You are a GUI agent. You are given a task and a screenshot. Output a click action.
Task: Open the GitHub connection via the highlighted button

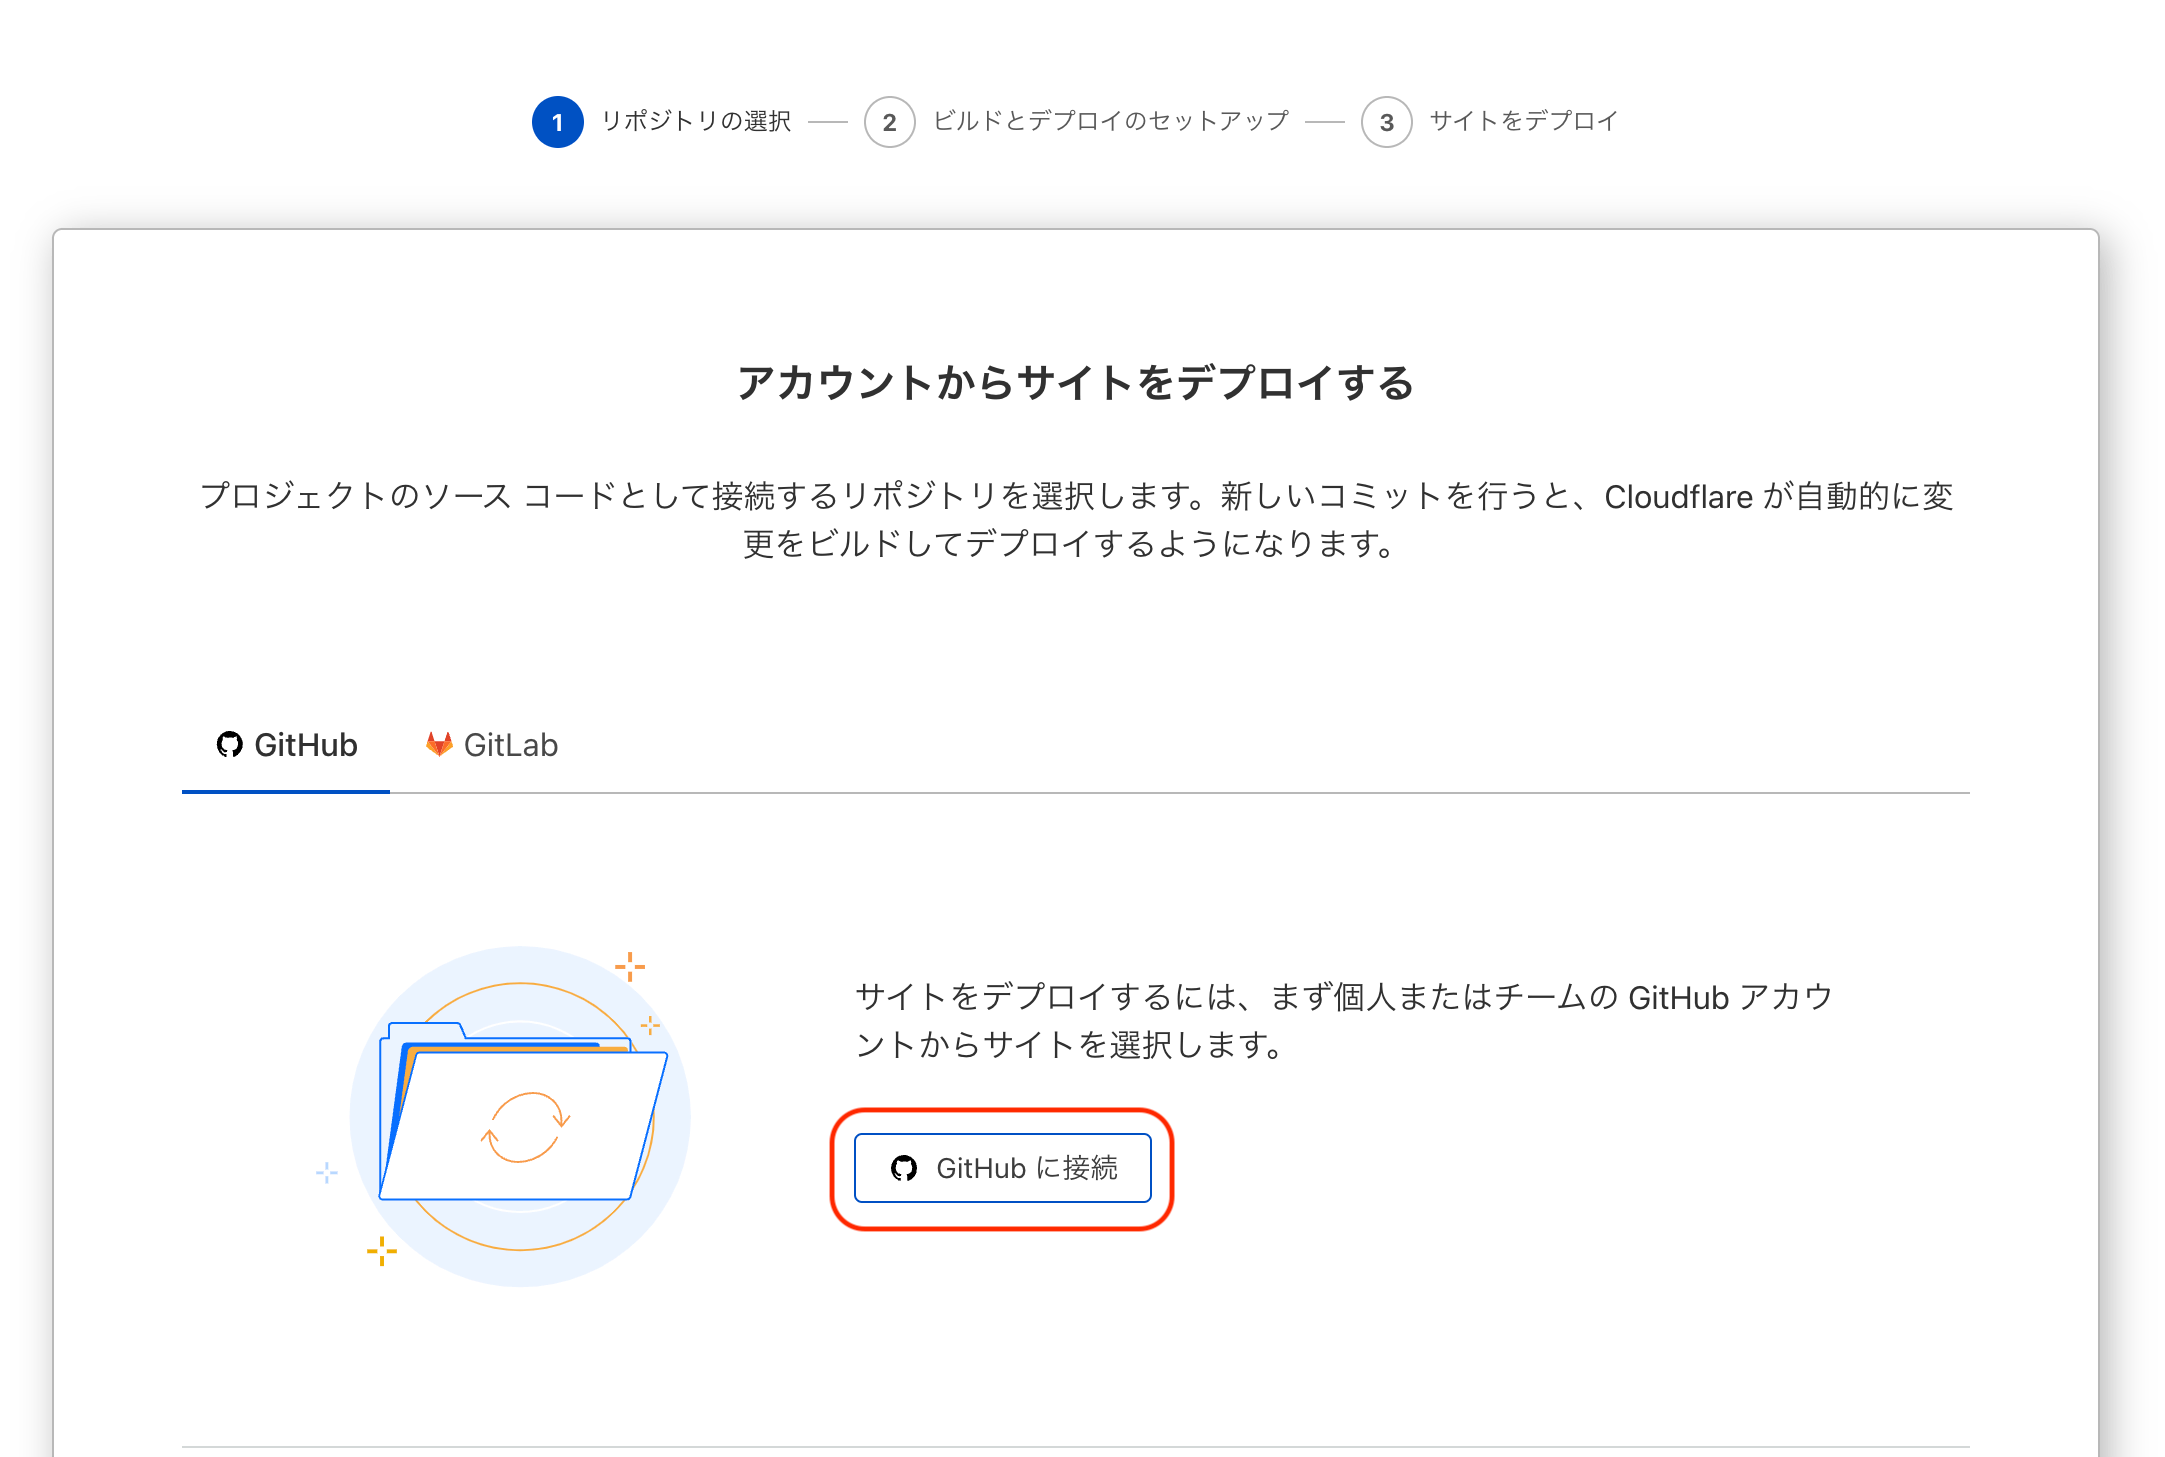(1003, 1167)
